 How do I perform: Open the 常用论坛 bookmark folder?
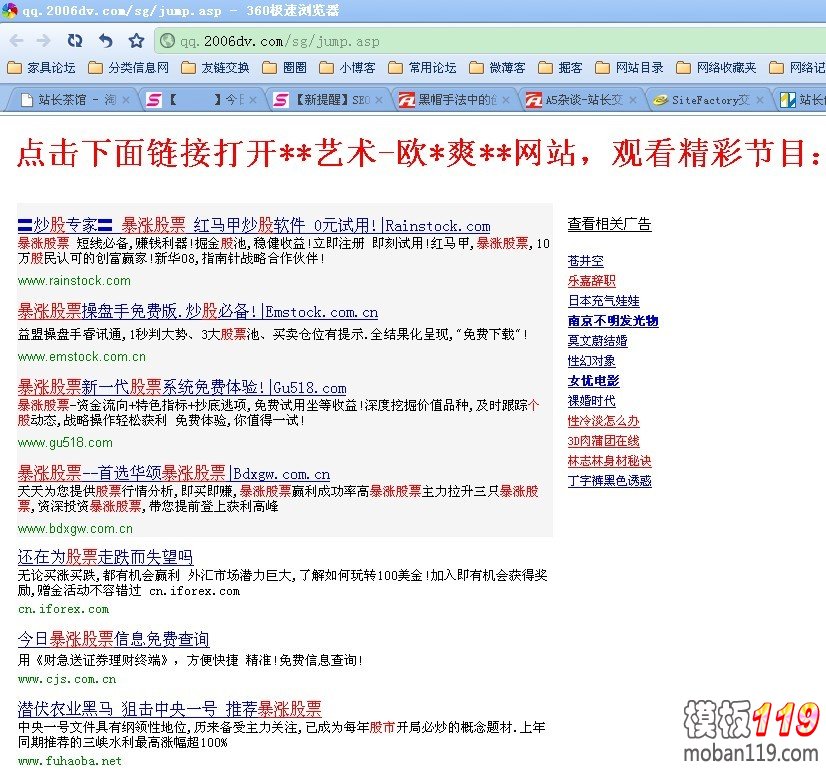pyautogui.click(x=422, y=68)
